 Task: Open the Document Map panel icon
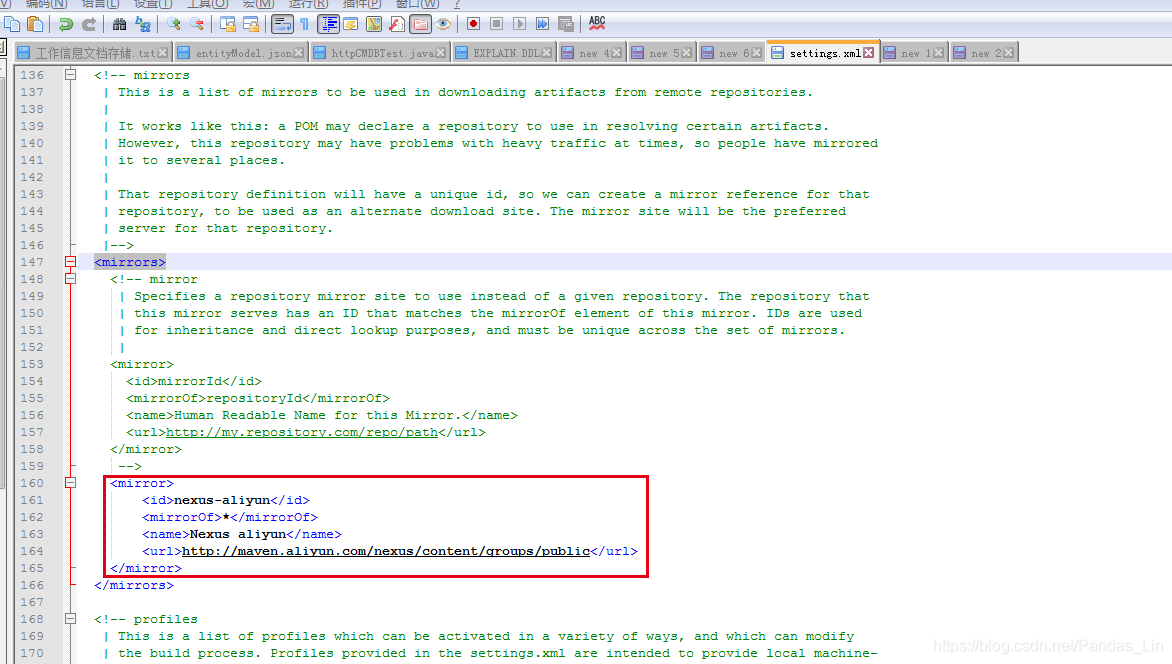click(374, 24)
